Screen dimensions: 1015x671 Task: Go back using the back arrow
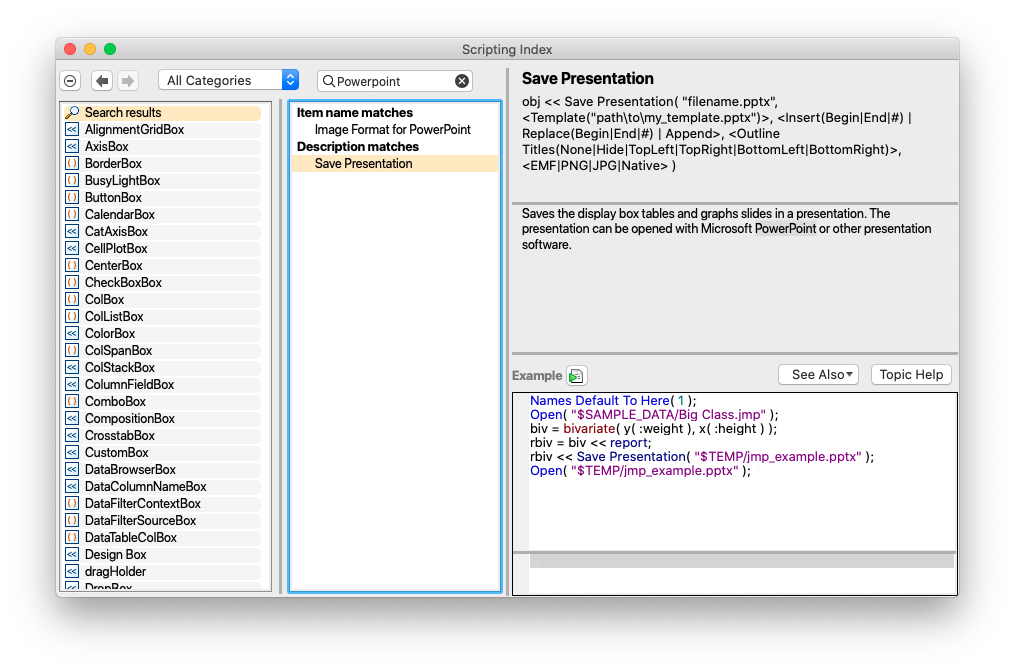[x=102, y=80]
